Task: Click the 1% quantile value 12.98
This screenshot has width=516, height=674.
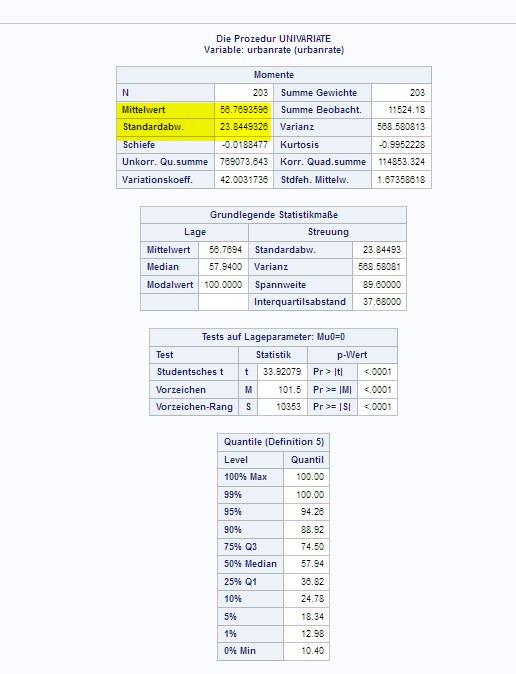Action: (x=312, y=634)
